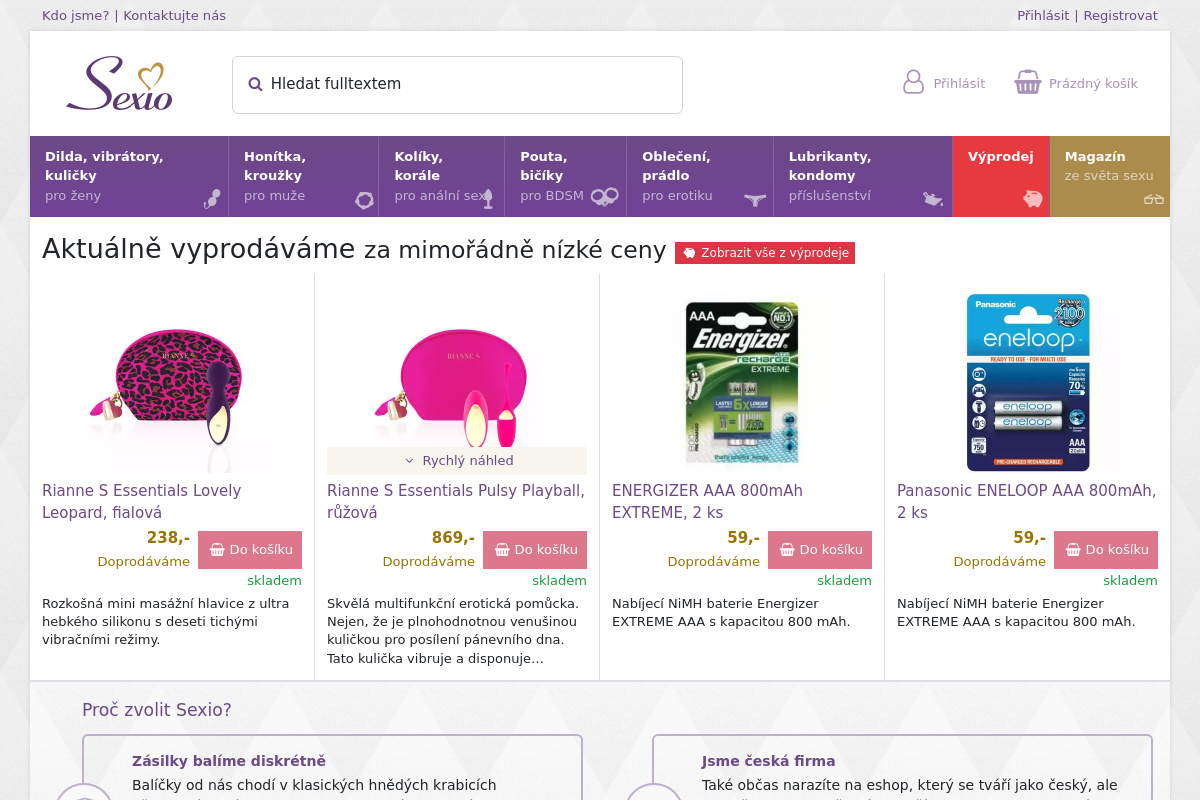The width and height of the screenshot is (1200, 800).
Task: Click Přihlásit next to the user icon
Action: (959, 84)
